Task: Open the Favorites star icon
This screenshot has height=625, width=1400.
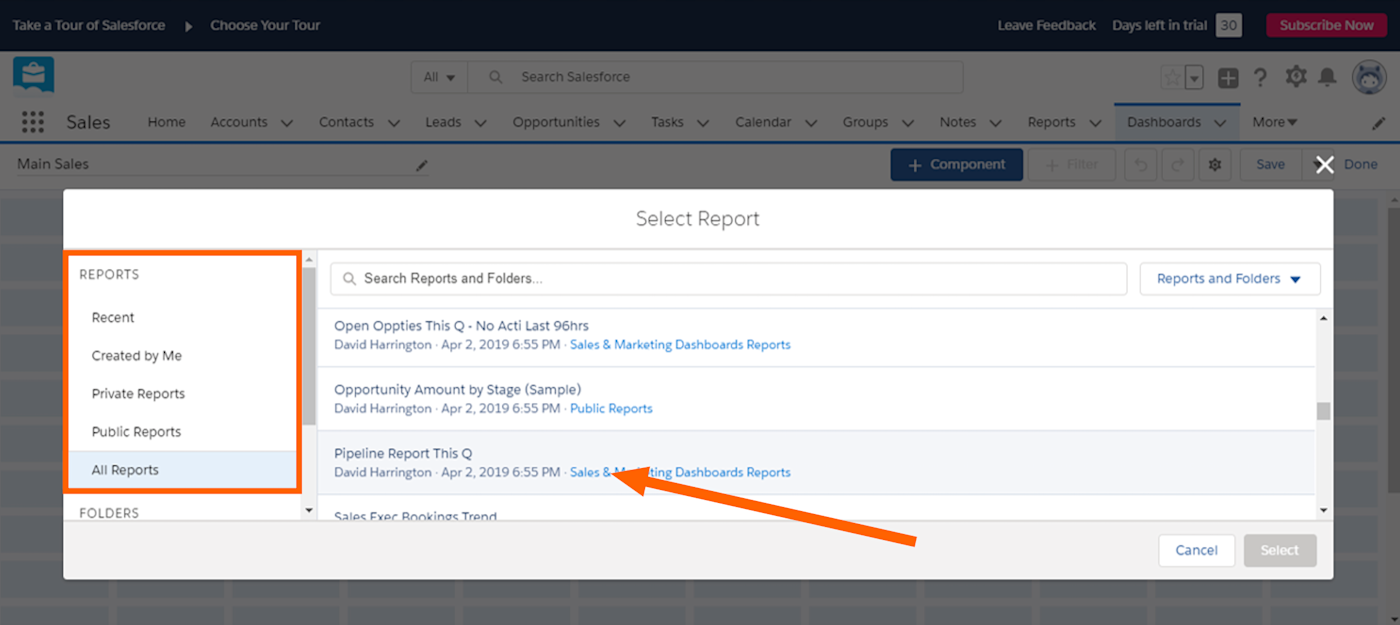Action: point(1171,77)
